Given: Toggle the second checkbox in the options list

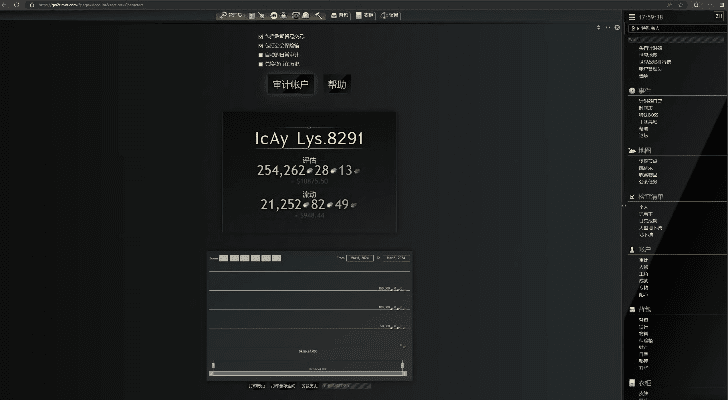Looking at the screenshot, I should click(x=260, y=45).
